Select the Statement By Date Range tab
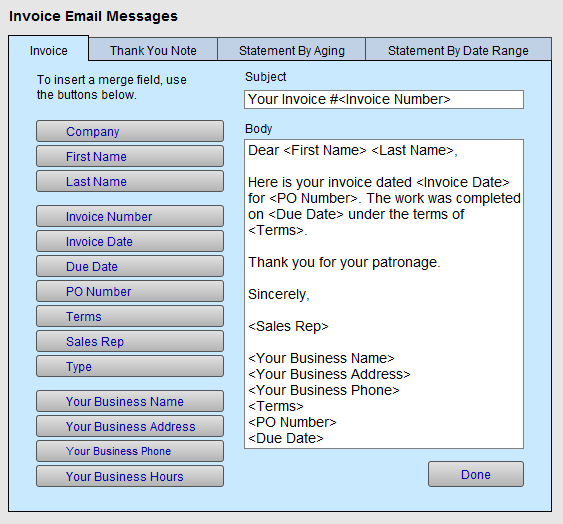 pyautogui.click(x=458, y=50)
